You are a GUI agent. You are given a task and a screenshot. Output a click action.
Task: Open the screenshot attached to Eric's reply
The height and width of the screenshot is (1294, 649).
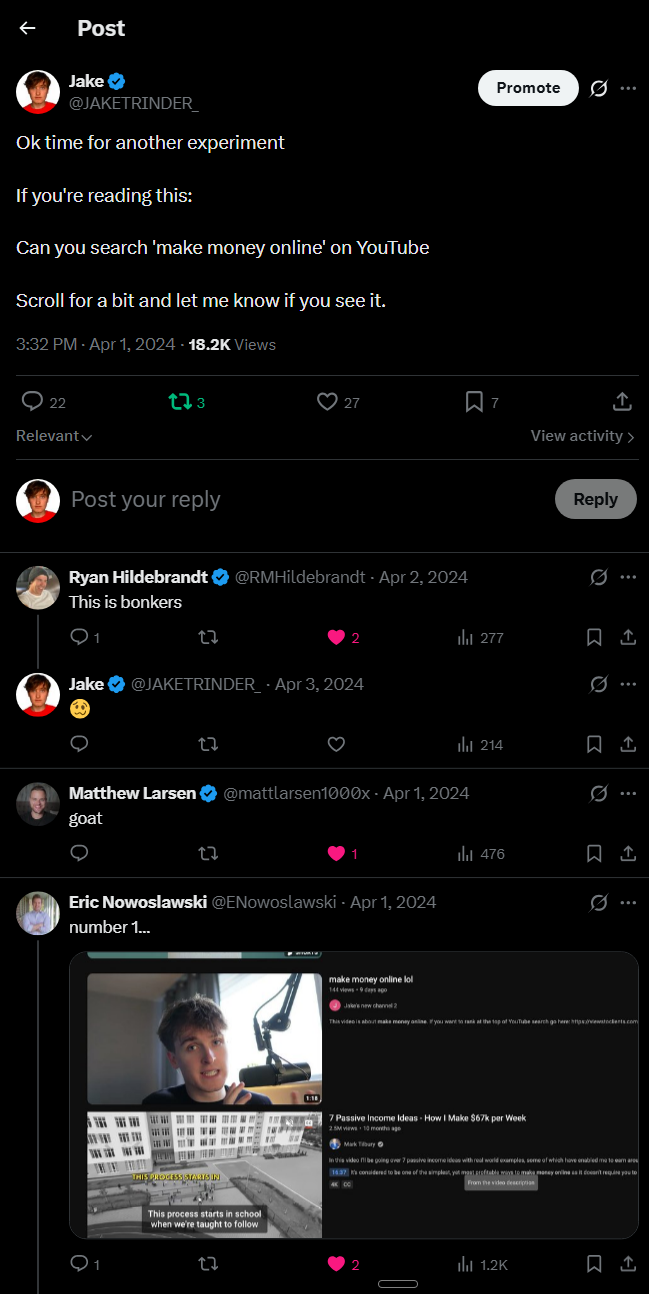pos(352,1095)
